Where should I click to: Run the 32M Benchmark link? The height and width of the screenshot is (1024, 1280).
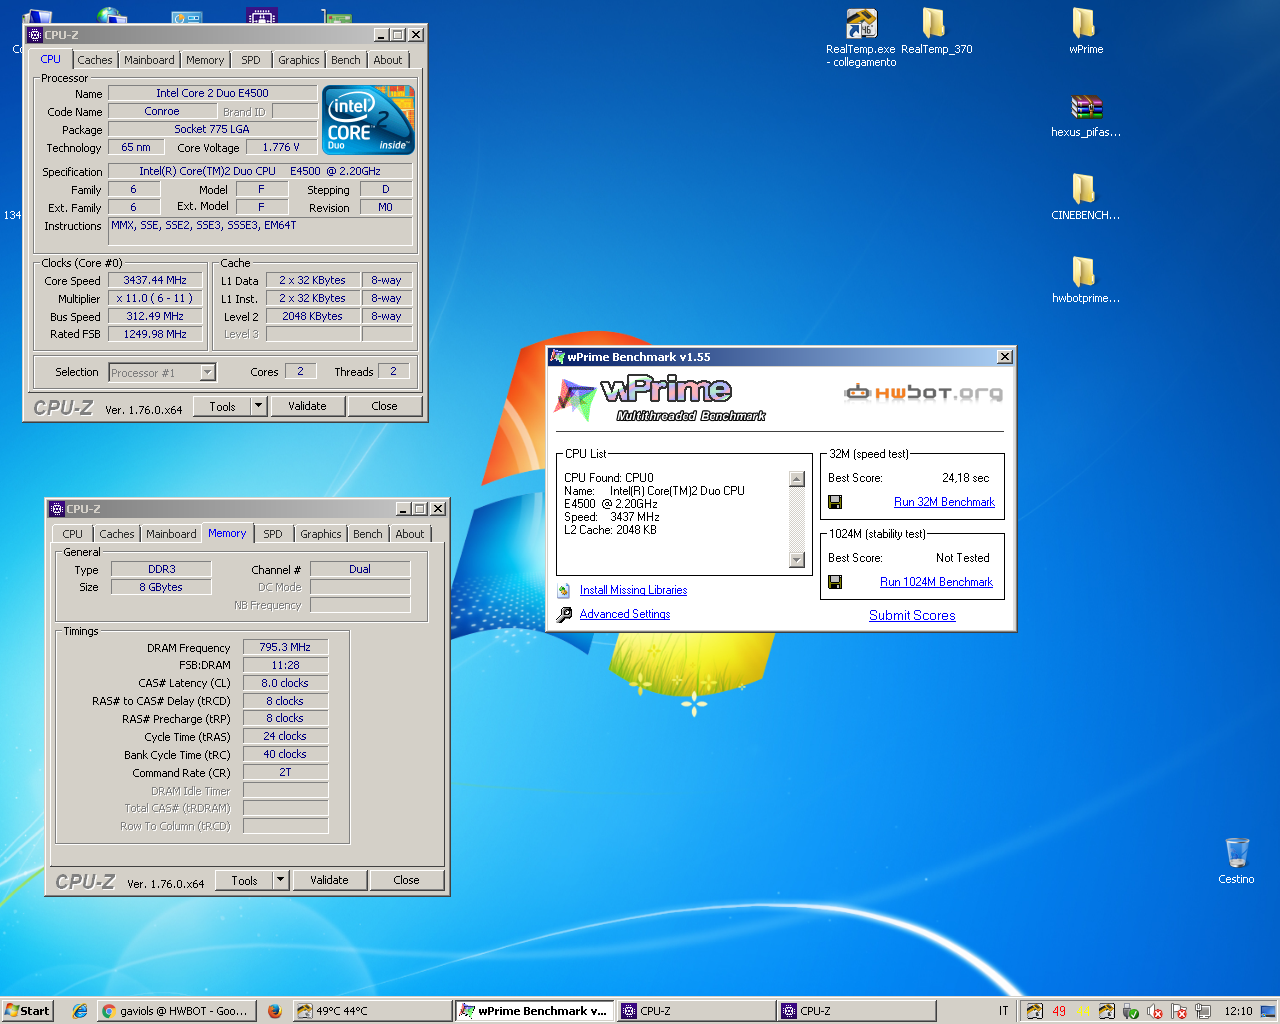coord(944,502)
